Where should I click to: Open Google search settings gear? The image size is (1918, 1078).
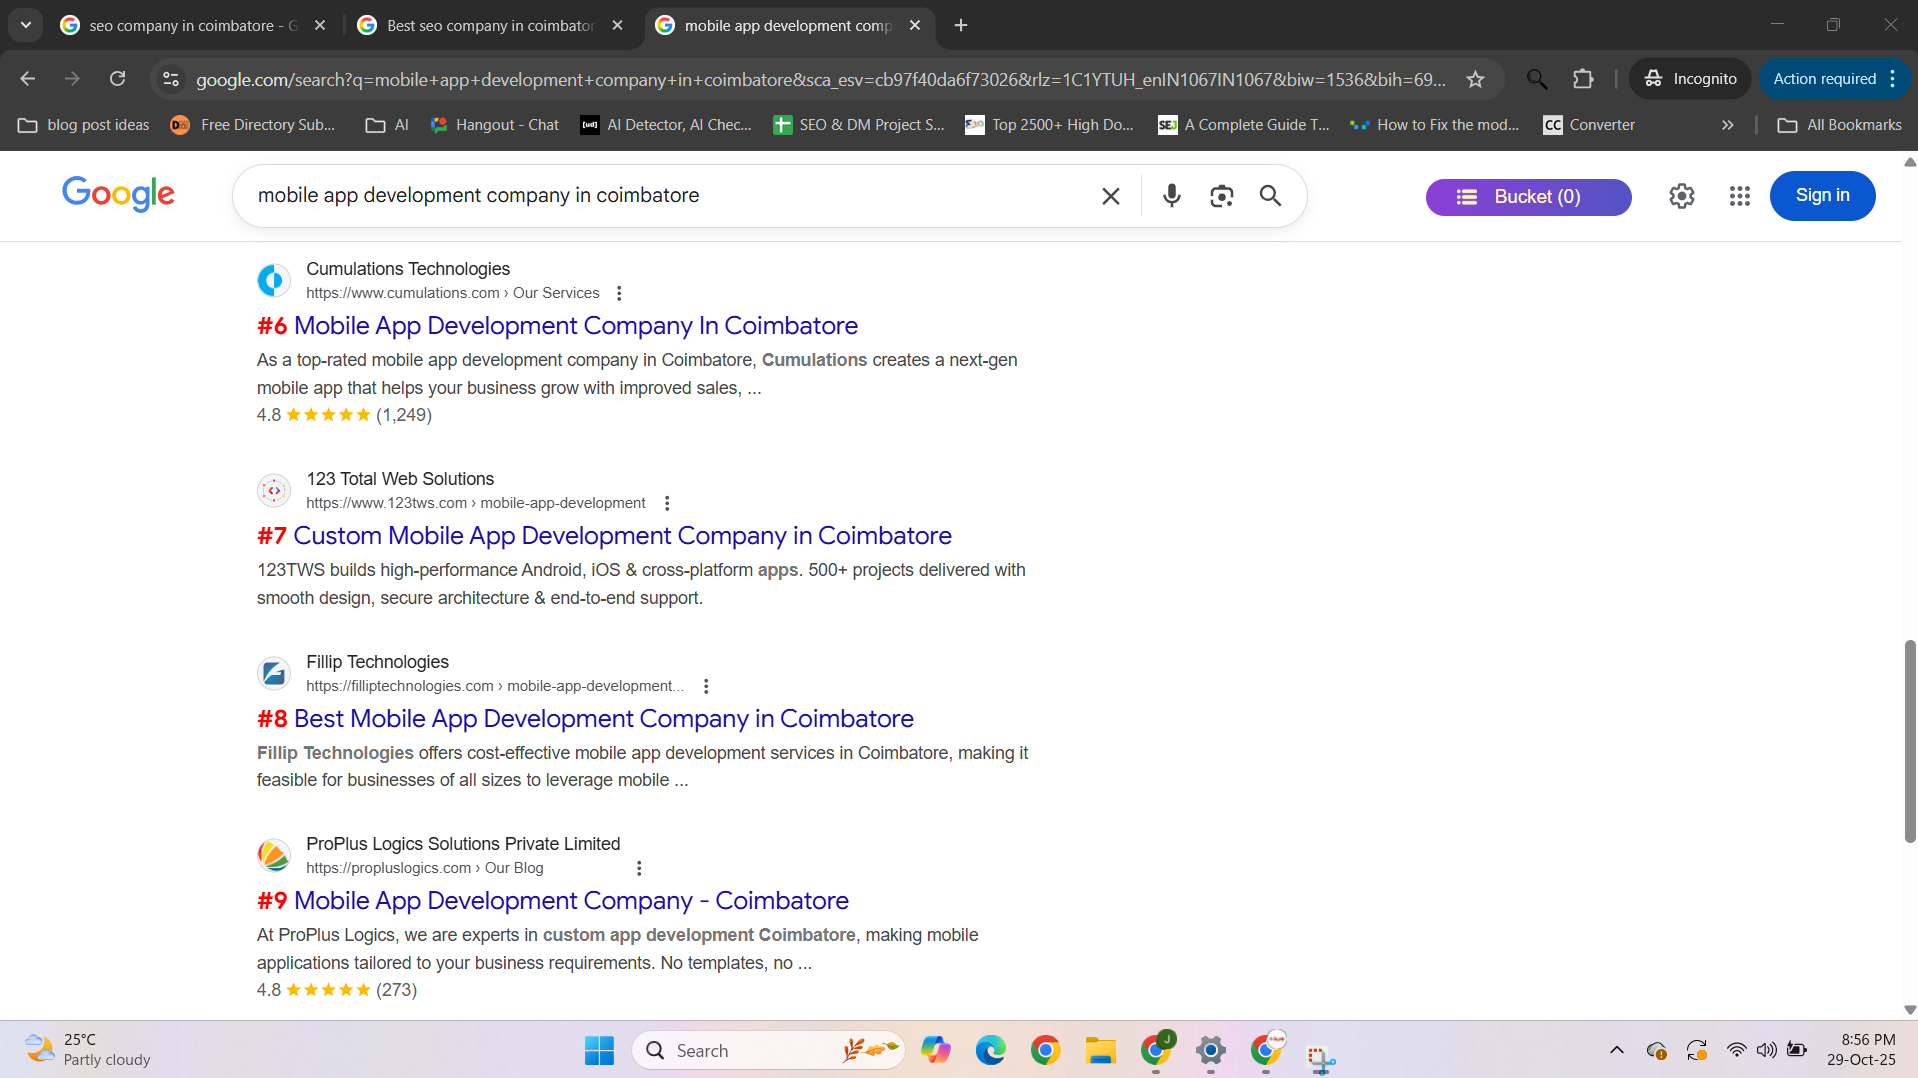[1681, 196]
